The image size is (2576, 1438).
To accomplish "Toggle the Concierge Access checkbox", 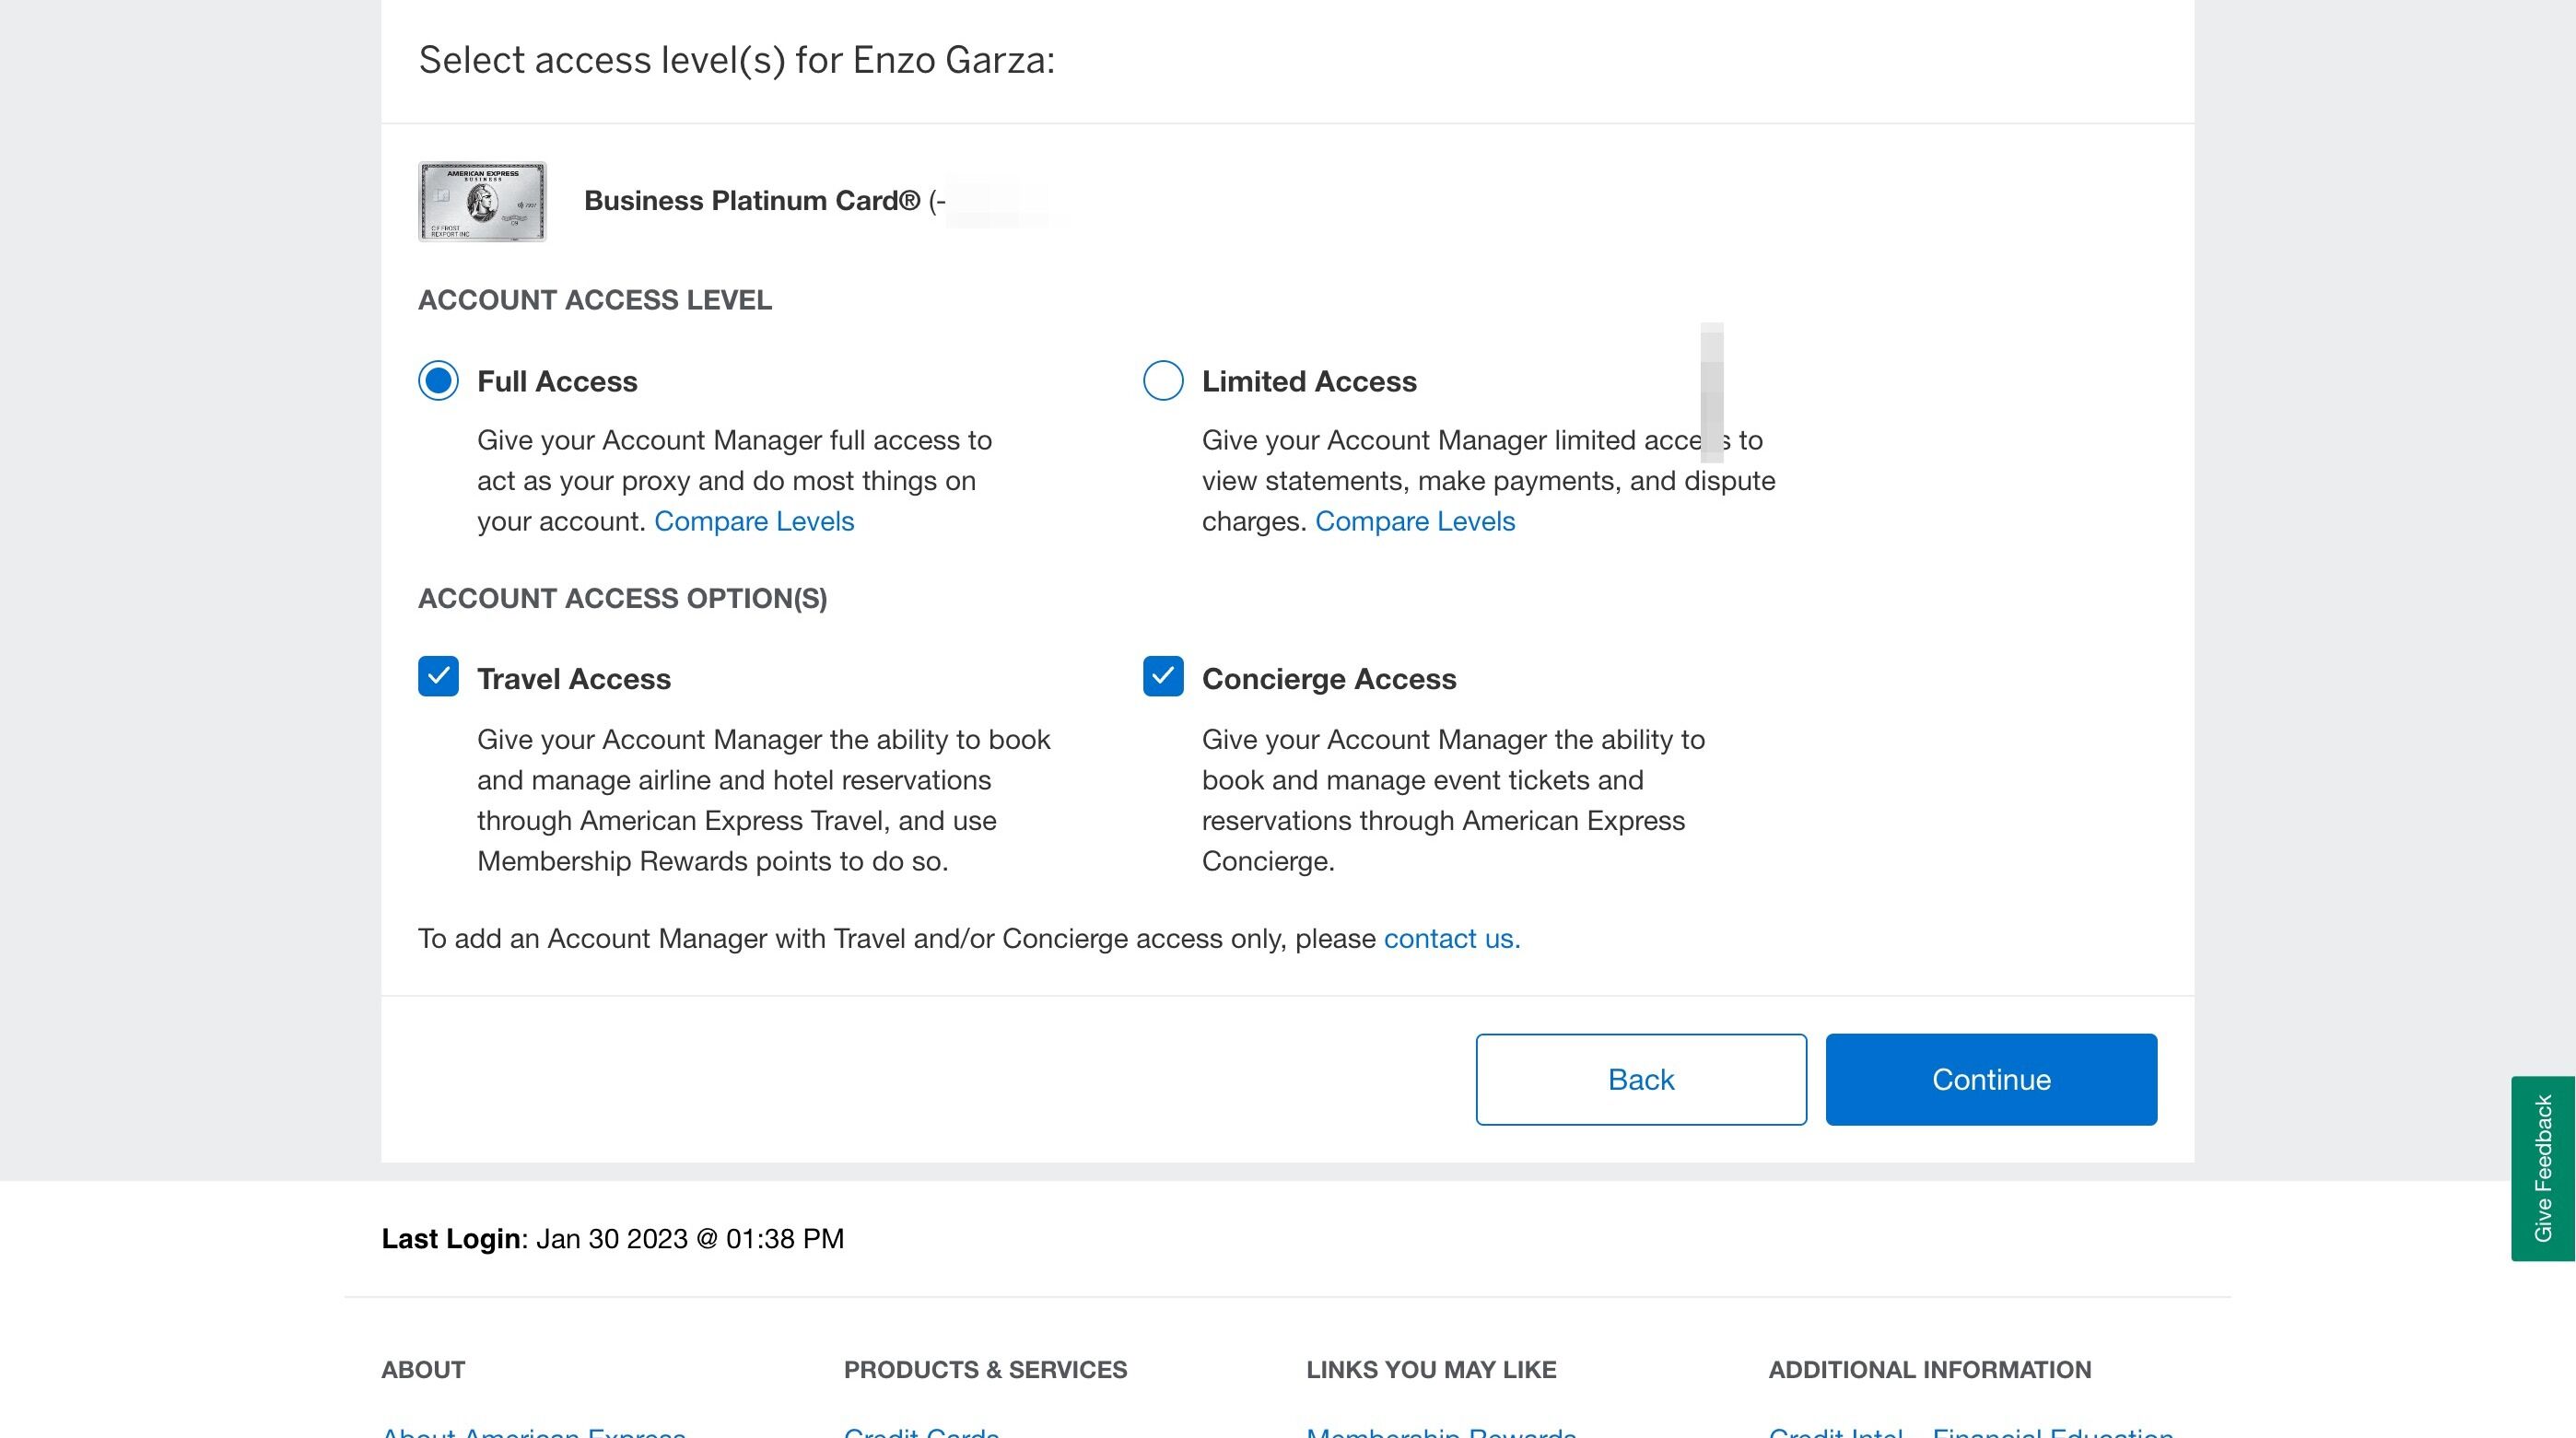I will (1163, 676).
